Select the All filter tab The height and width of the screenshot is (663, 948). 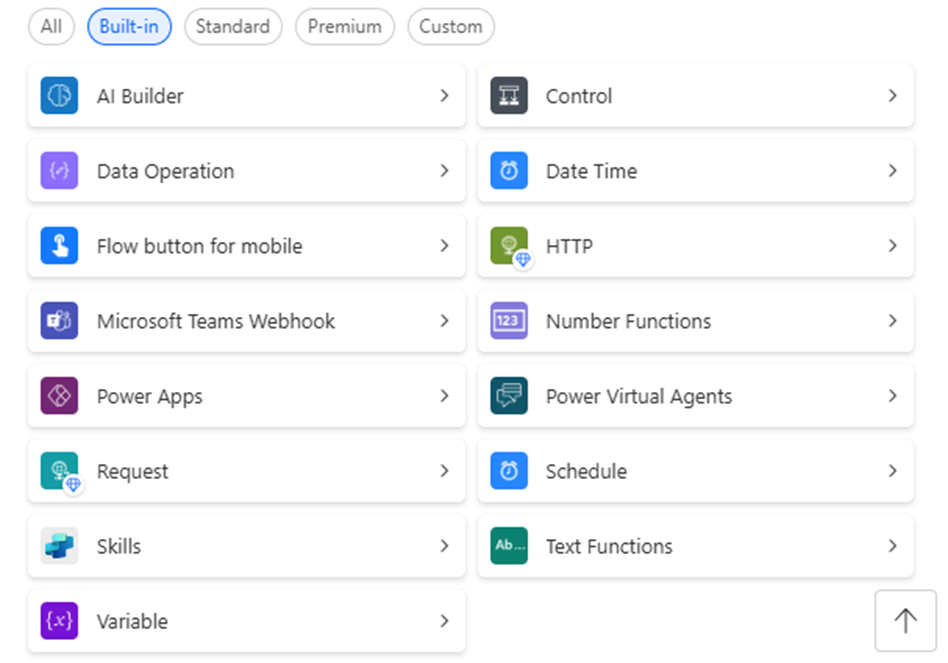[51, 27]
